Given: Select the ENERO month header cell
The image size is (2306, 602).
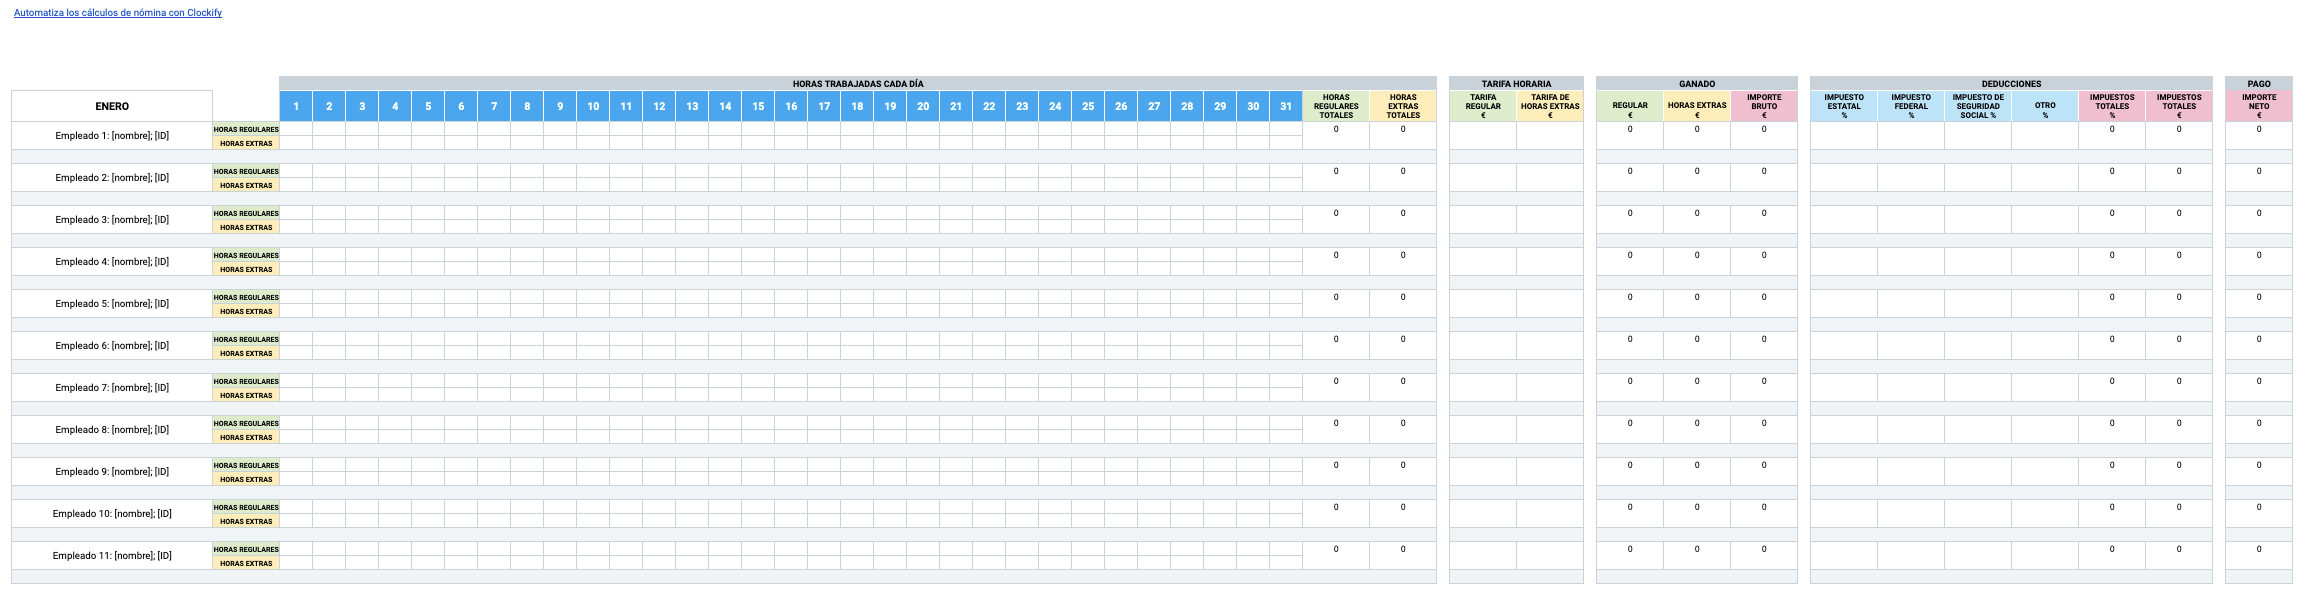Looking at the screenshot, I should pos(112,106).
